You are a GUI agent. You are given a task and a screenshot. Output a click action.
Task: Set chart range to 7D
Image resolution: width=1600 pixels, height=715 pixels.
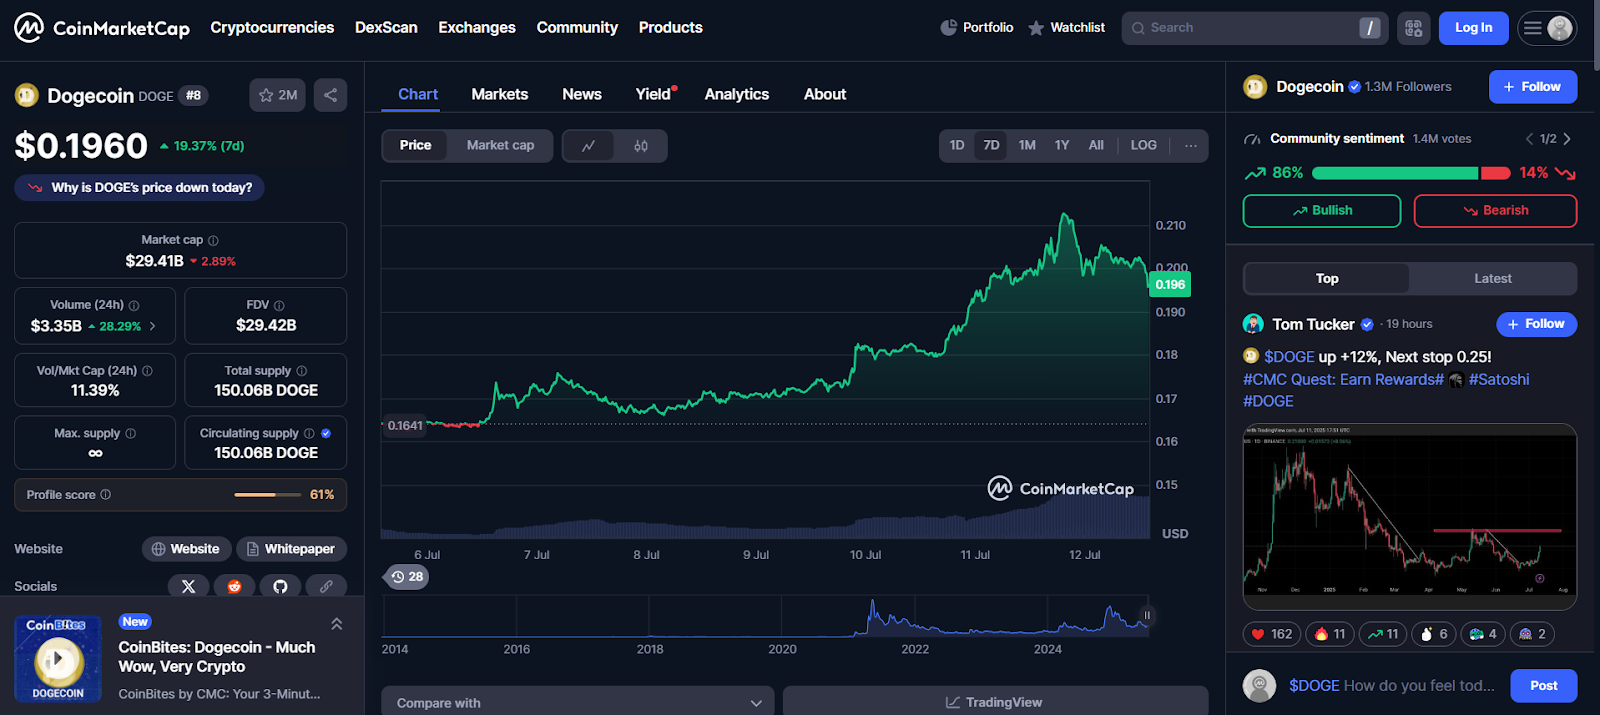[991, 146]
